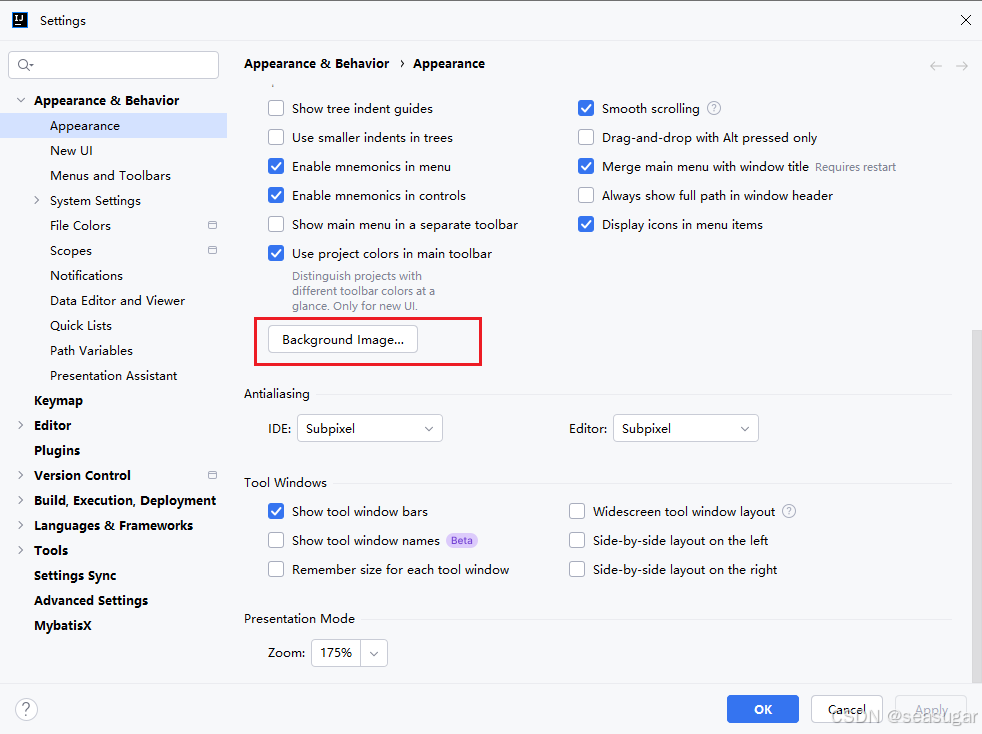Go back using the left arrow icon

pyautogui.click(x=936, y=66)
